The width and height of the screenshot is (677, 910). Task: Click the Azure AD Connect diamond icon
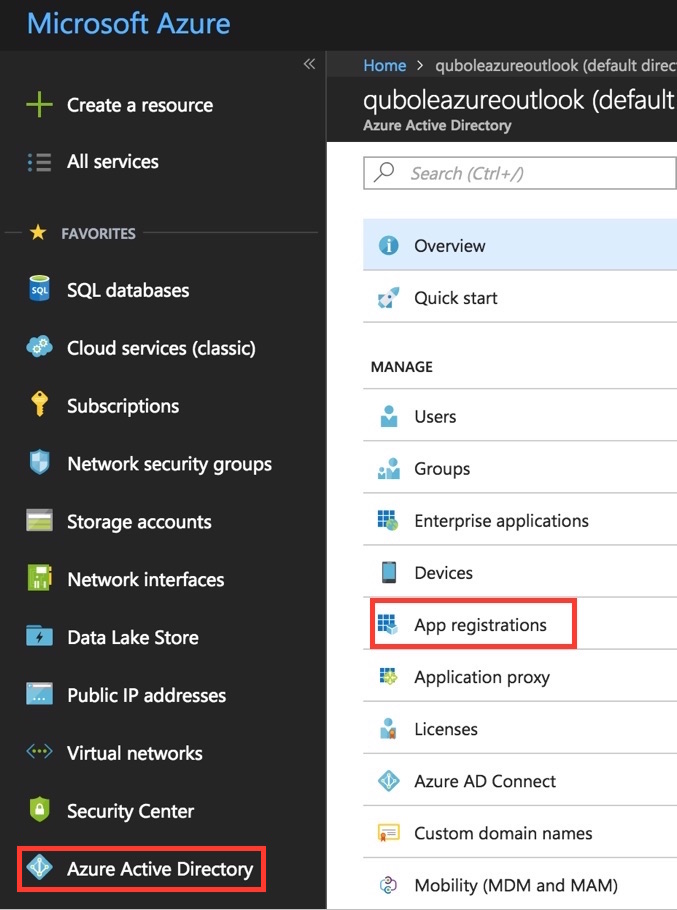point(389,781)
